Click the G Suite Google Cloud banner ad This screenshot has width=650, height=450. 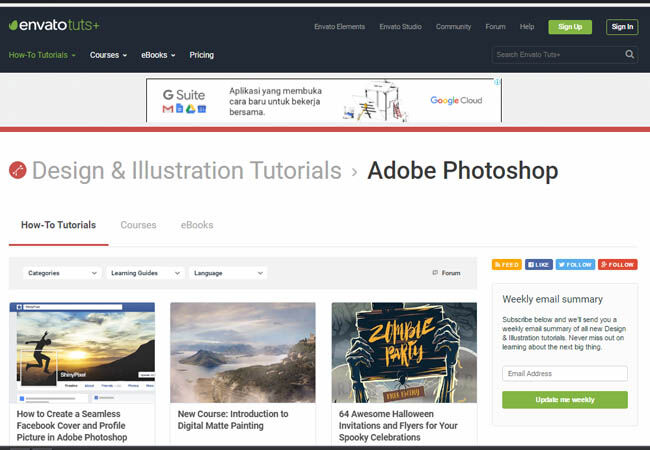323,100
